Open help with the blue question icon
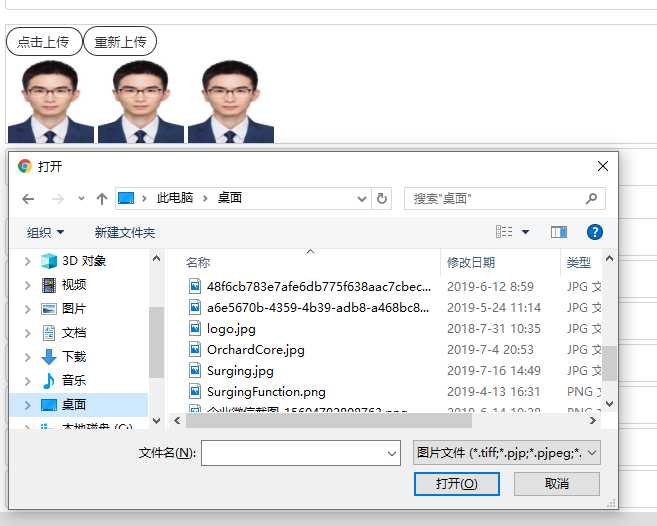657x526 pixels. pos(595,232)
